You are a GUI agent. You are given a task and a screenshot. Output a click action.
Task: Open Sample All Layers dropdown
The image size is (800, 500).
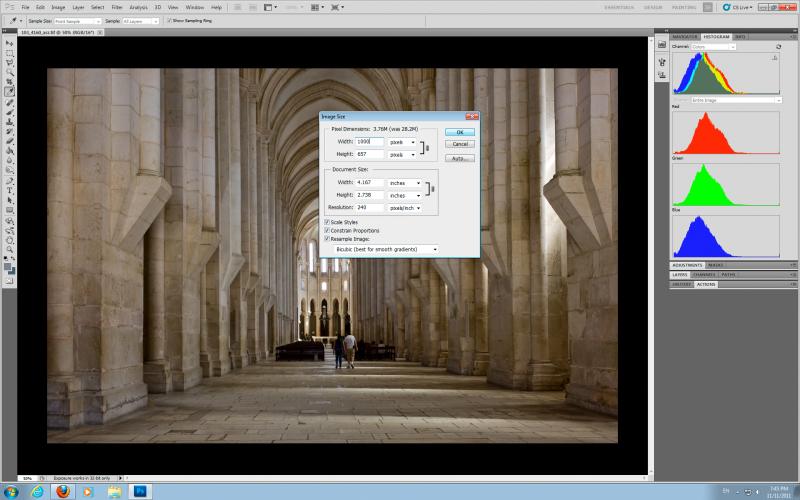[x=140, y=21]
